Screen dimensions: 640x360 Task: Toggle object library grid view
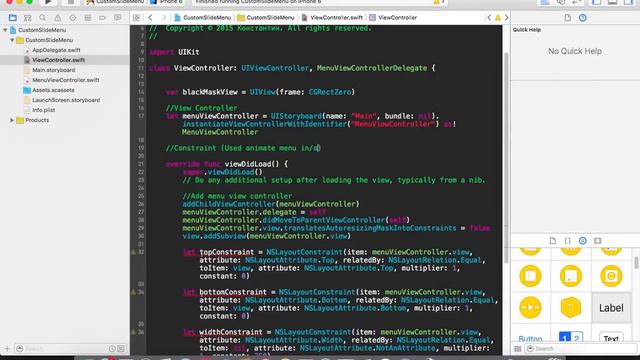click(x=518, y=349)
